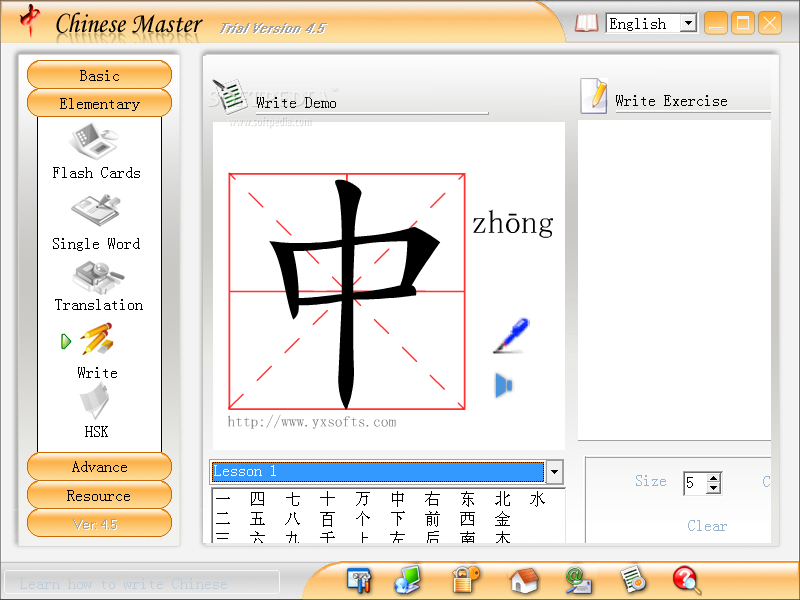This screenshot has width=800, height=600.
Task: Click the Ver: 4.5 button
Action: point(99,523)
